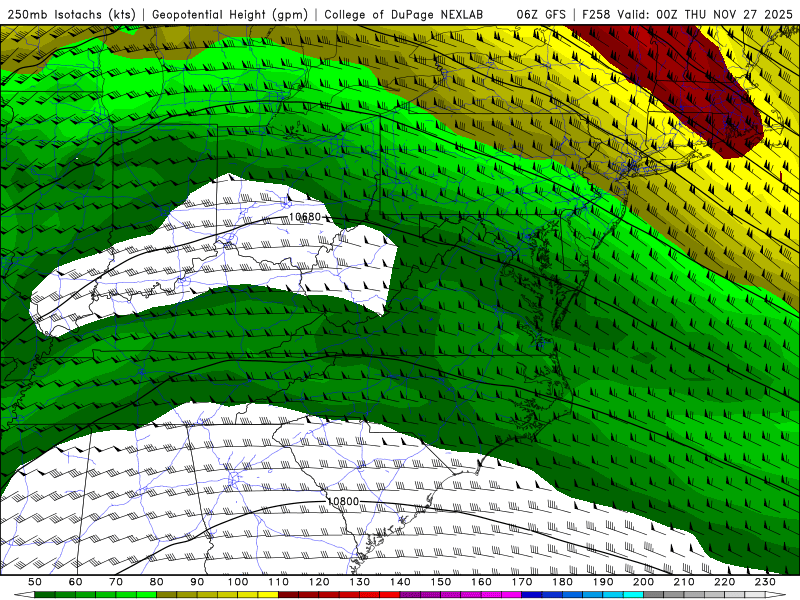Viewport: 800px width, 600px height.
Task: Click the 210 label on the color scale
Action: [x=684, y=582]
